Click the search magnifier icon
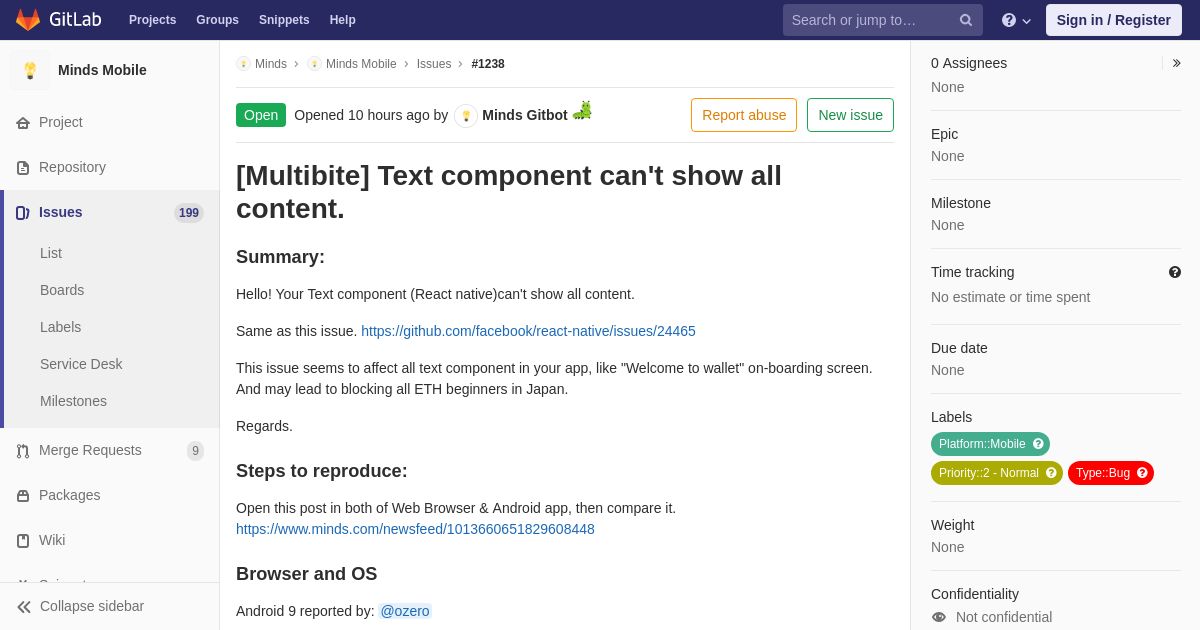 click(966, 20)
